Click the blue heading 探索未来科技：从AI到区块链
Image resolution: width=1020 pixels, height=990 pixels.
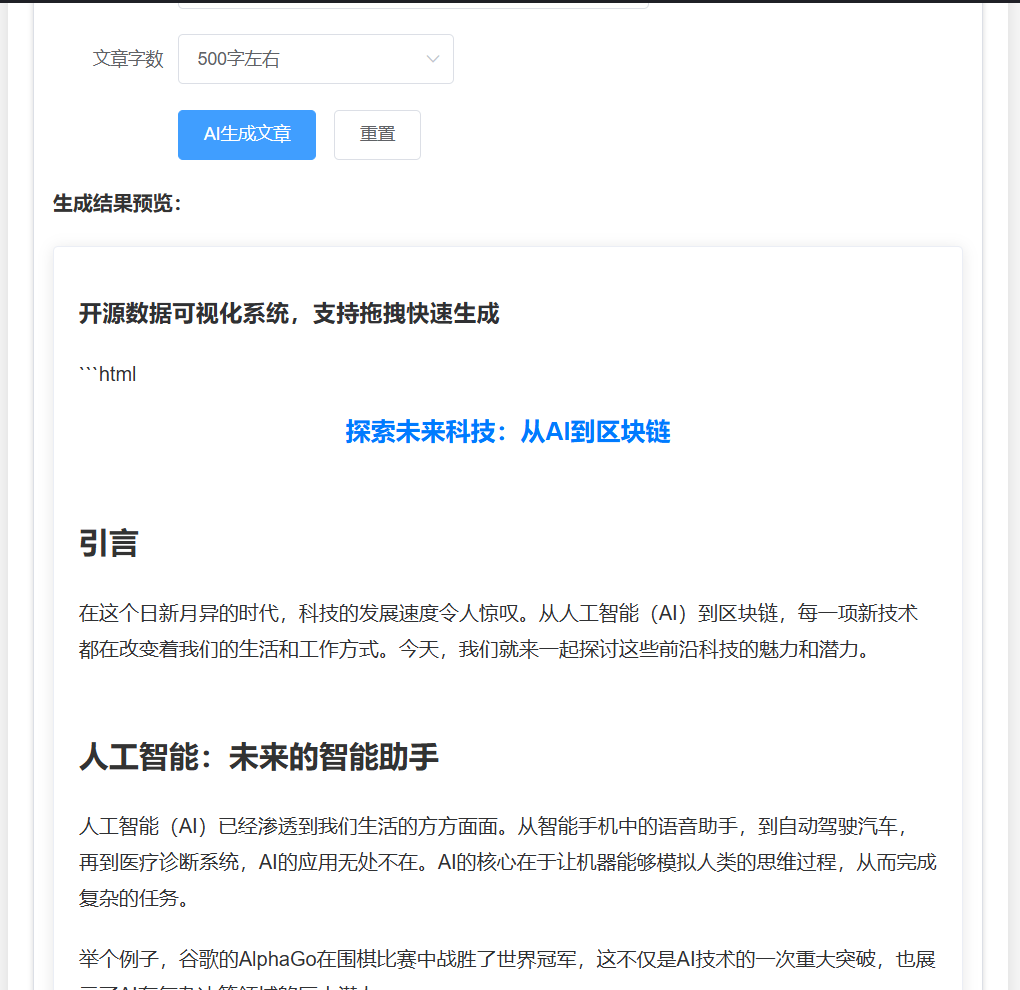[x=508, y=432]
